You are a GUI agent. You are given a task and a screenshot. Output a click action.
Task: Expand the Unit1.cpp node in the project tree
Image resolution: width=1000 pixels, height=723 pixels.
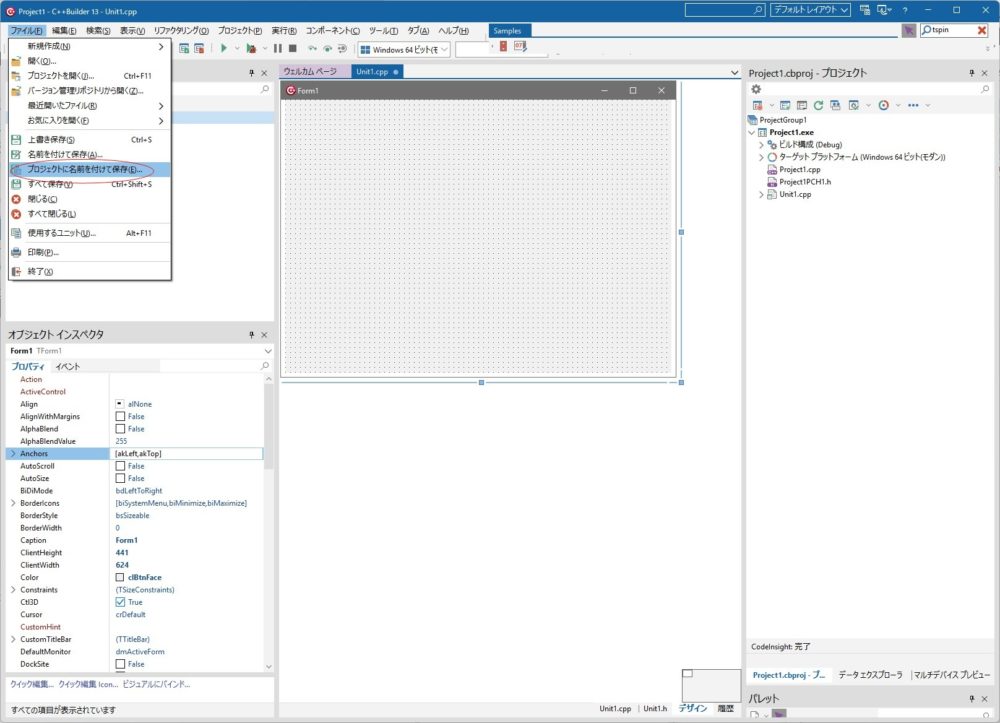762,194
